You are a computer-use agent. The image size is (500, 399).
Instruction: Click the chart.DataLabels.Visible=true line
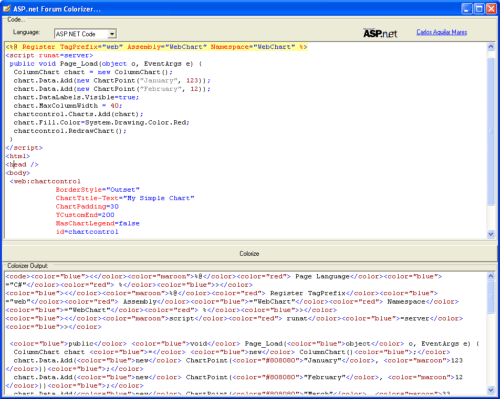[x=76, y=97]
